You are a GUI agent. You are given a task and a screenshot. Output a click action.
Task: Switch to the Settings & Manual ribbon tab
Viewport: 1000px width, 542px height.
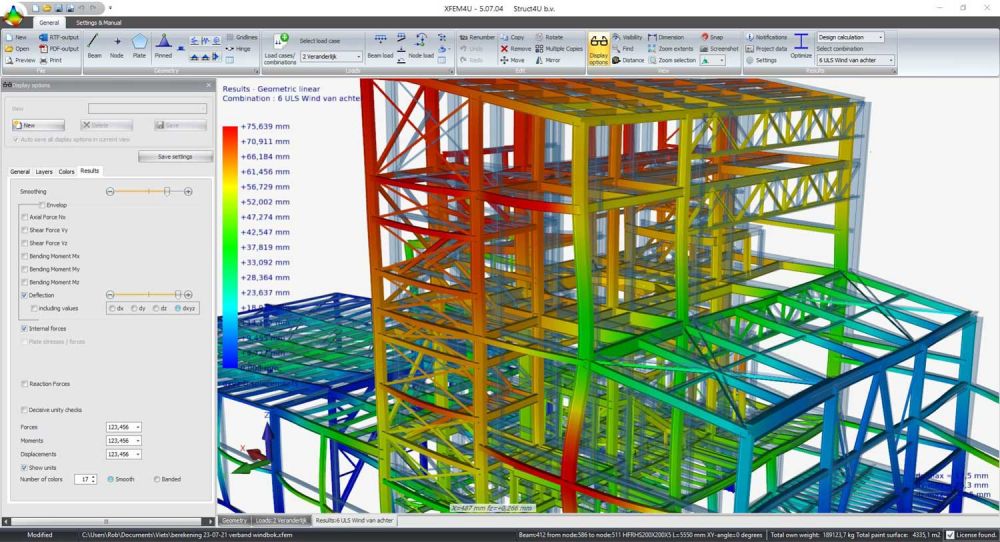click(x=99, y=21)
